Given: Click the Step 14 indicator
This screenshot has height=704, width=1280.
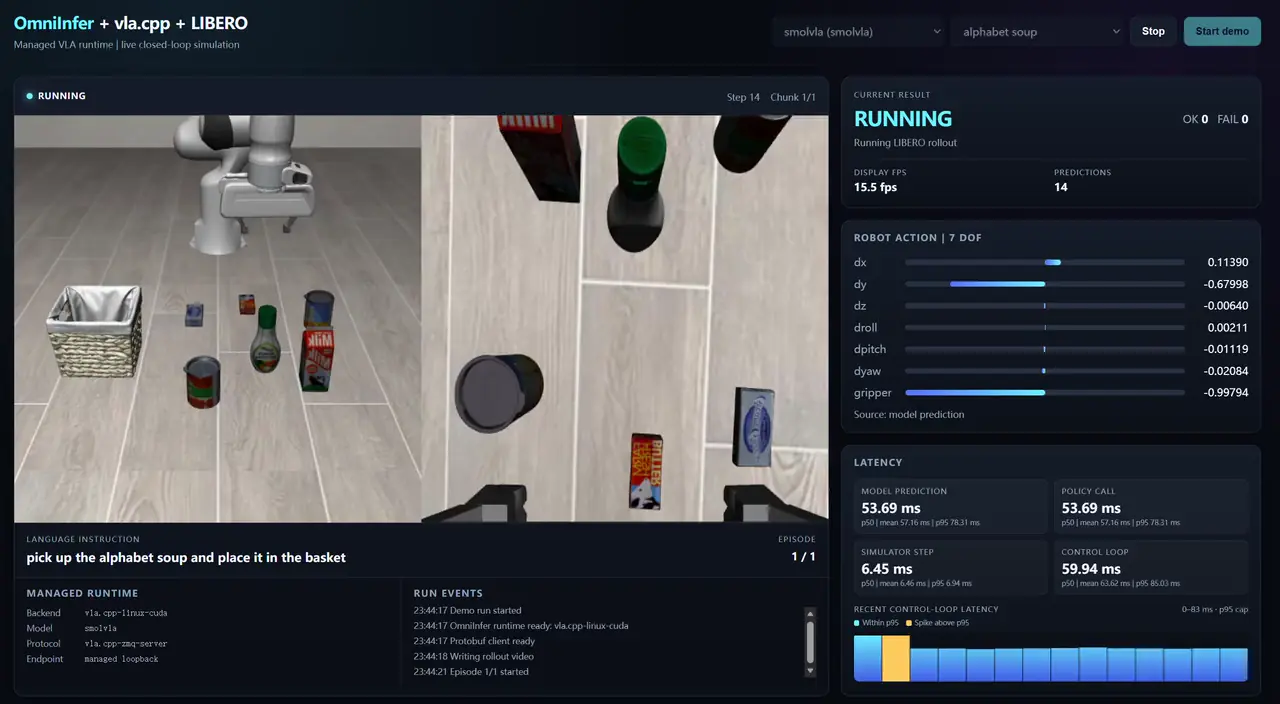Looking at the screenshot, I should pos(743,97).
